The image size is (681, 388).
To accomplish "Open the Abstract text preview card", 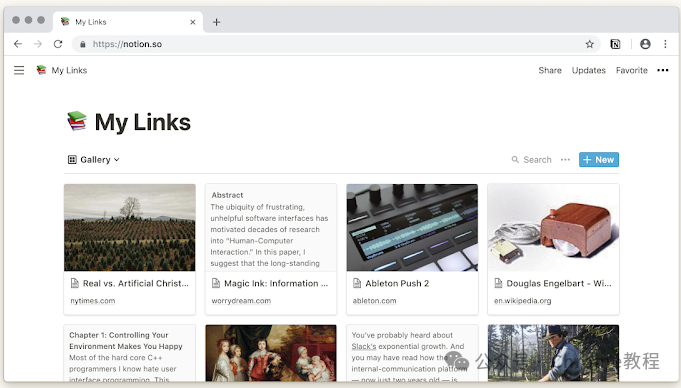I will click(x=271, y=228).
